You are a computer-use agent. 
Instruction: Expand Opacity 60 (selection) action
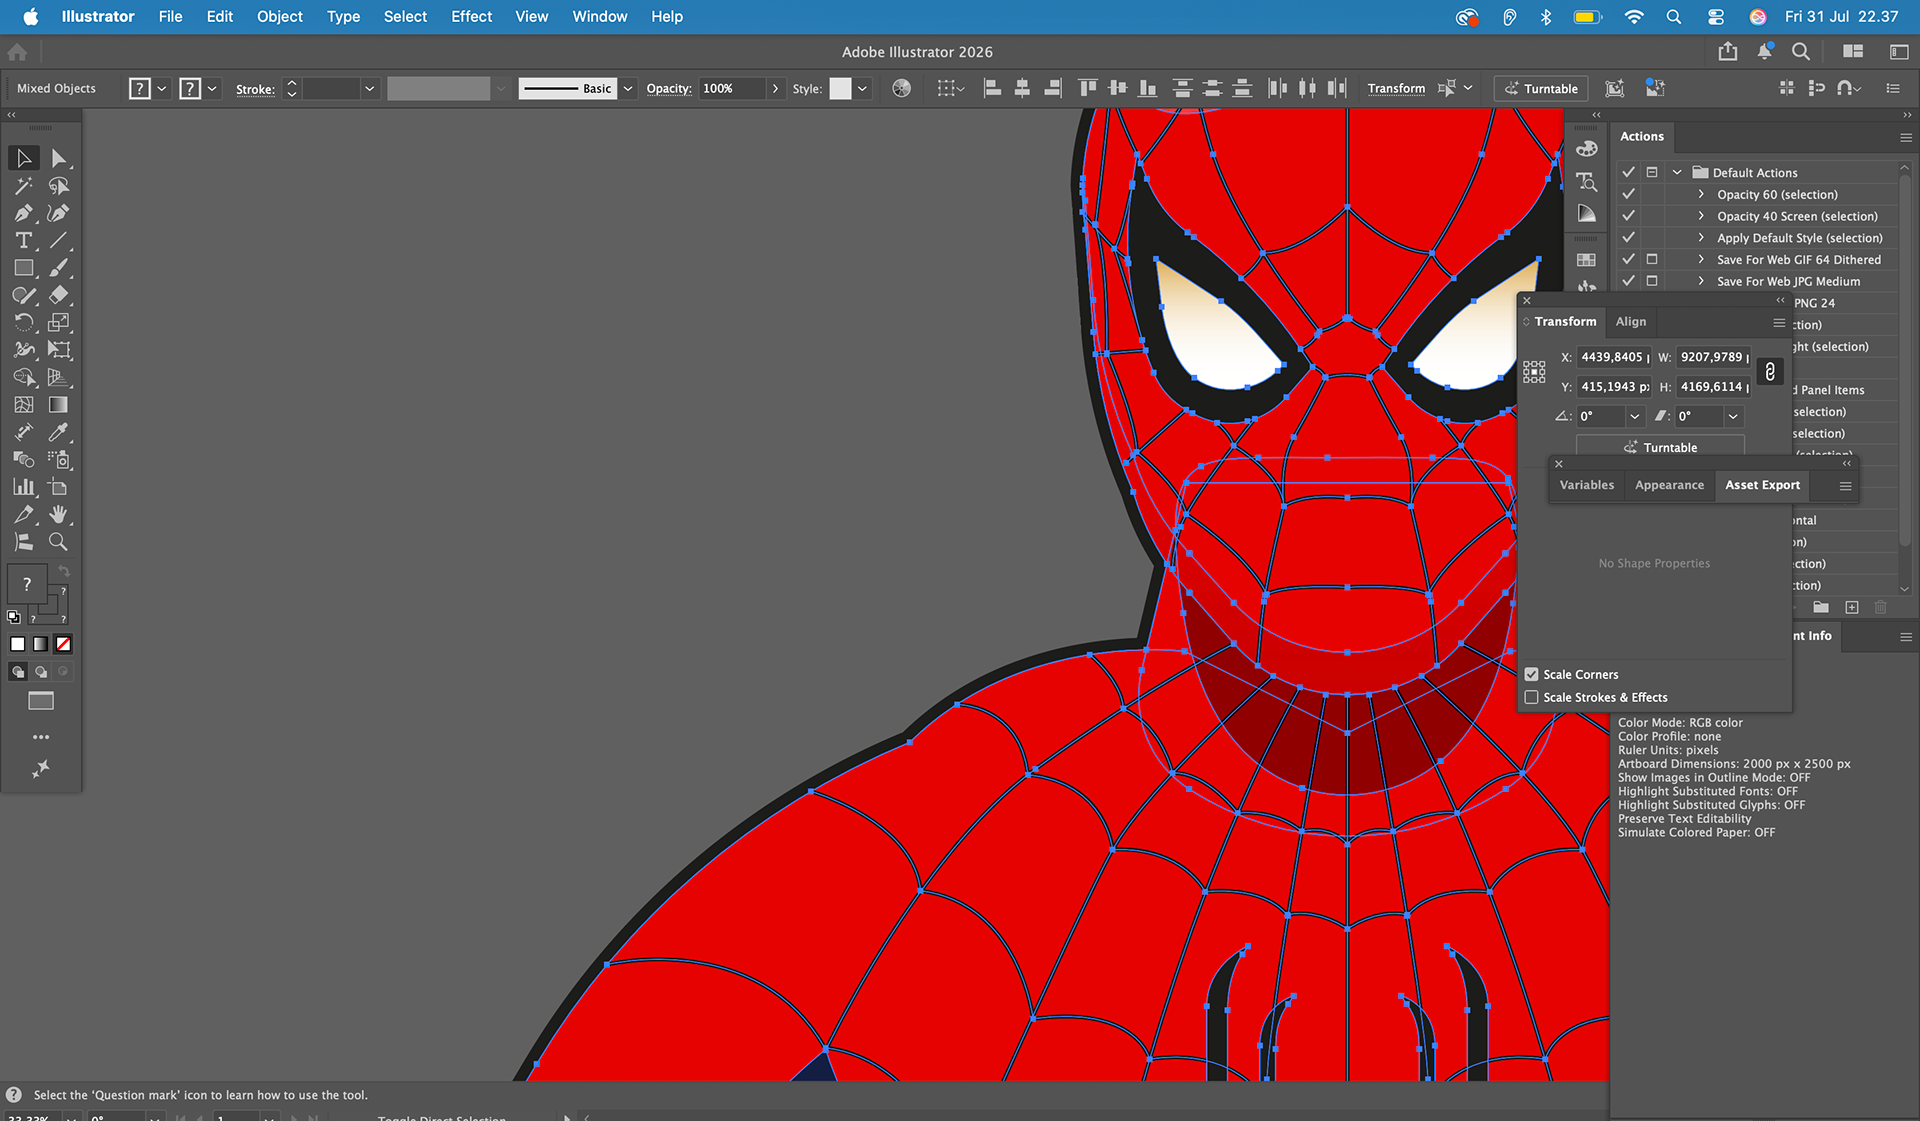[x=1701, y=194]
